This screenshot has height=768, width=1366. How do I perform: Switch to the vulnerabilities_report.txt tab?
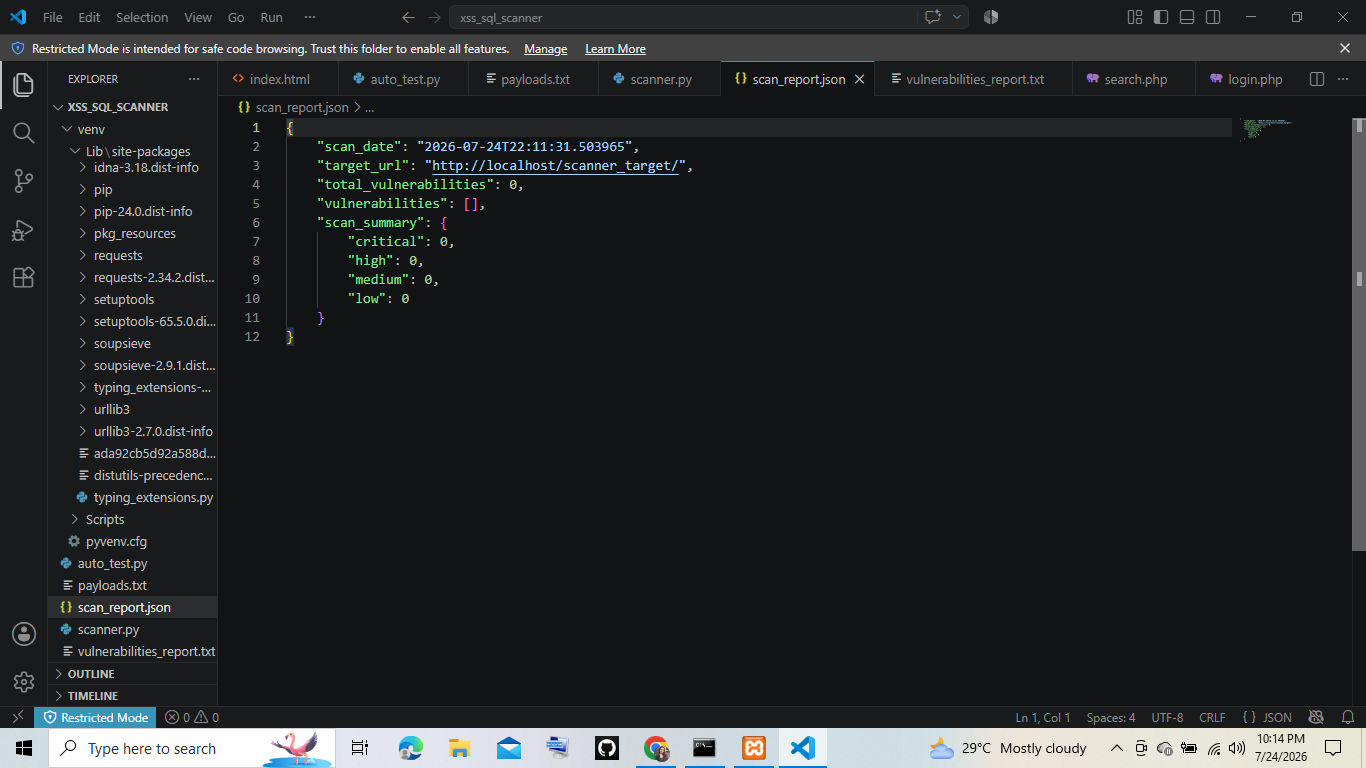[x=975, y=79]
